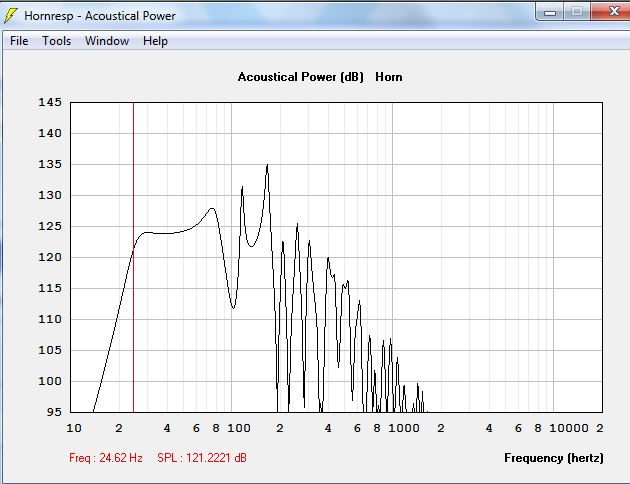The width and height of the screenshot is (630, 484).
Task: Click the 120 value on vertical axis
Action: [50, 257]
